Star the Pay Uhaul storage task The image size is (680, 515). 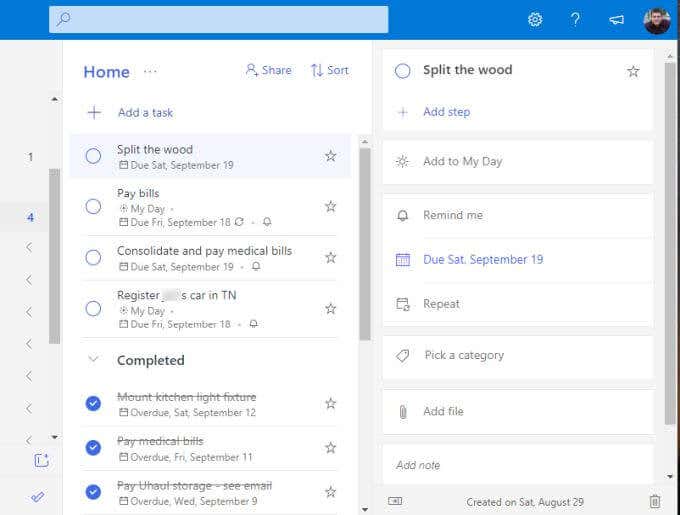tap(330, 492)
